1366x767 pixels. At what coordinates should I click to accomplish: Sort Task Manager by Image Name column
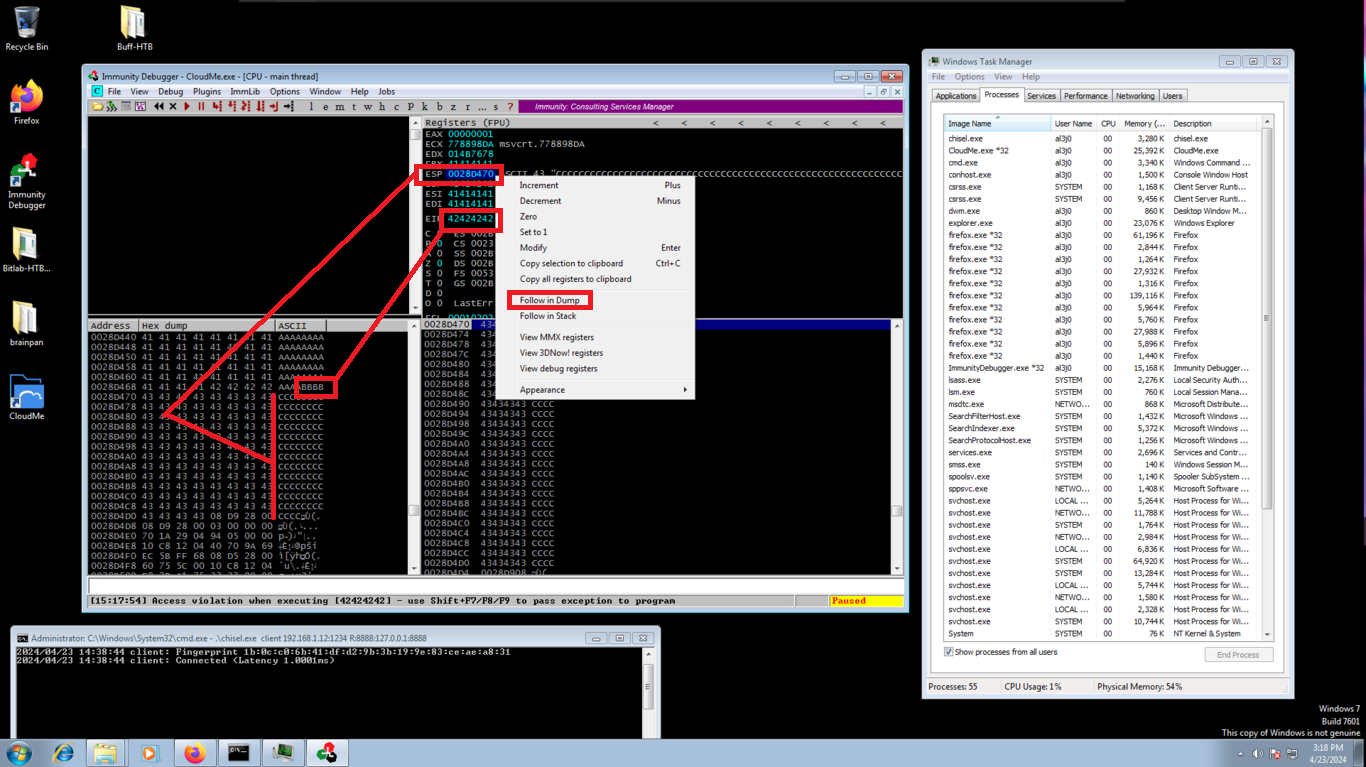click(x=997, y=123)
